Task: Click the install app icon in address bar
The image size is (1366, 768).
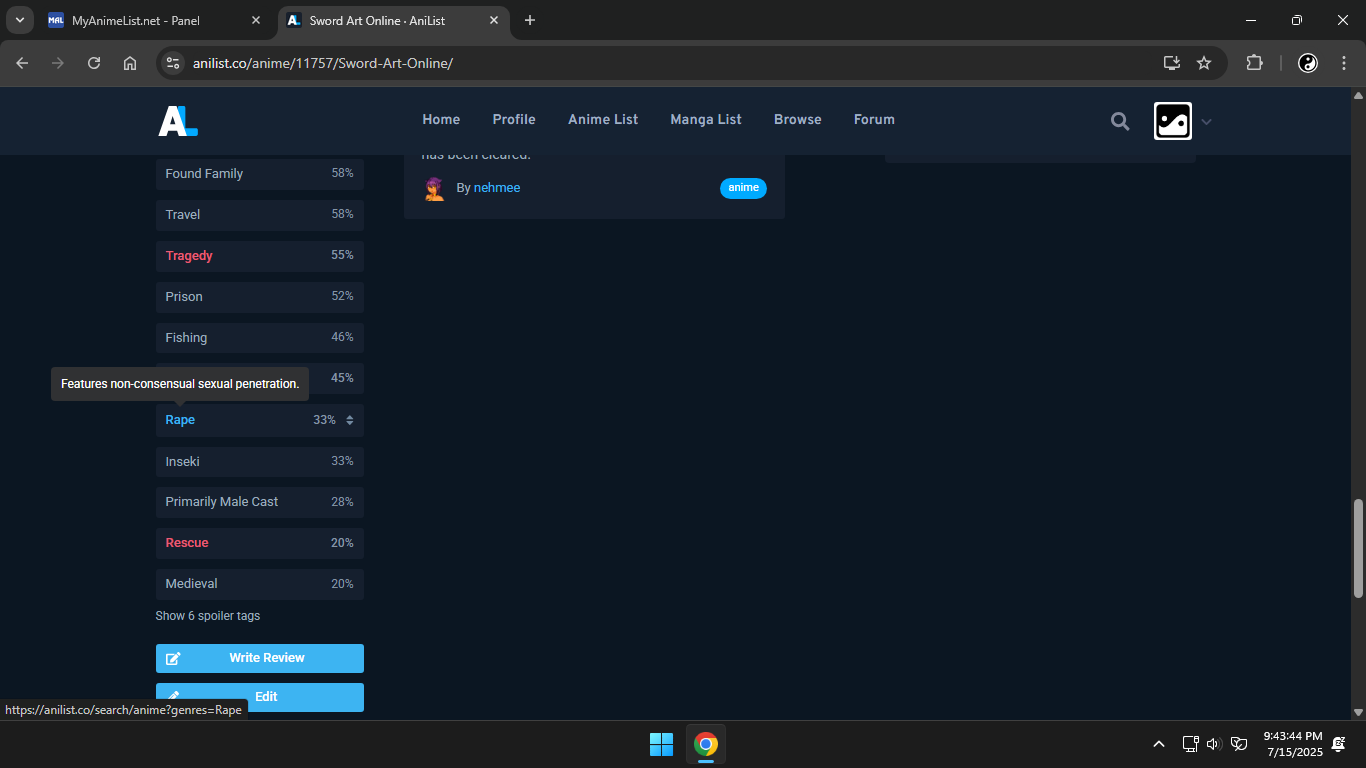Action: (1172, 63)
